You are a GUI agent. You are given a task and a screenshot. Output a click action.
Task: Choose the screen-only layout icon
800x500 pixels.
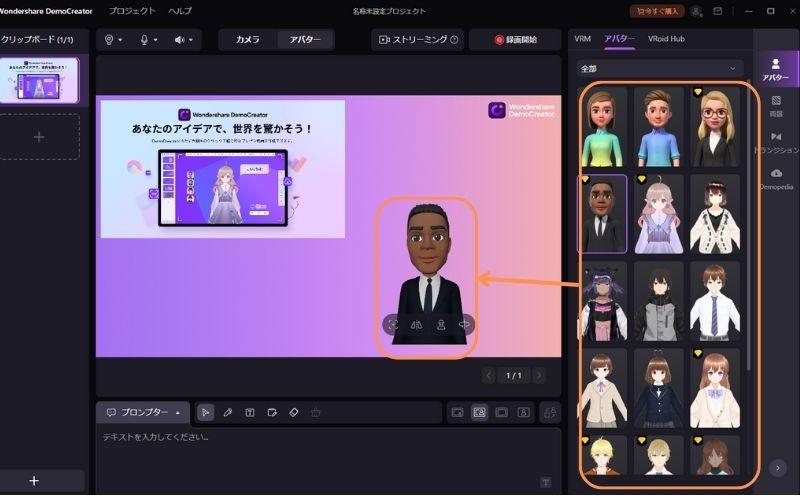coord(502,412)
